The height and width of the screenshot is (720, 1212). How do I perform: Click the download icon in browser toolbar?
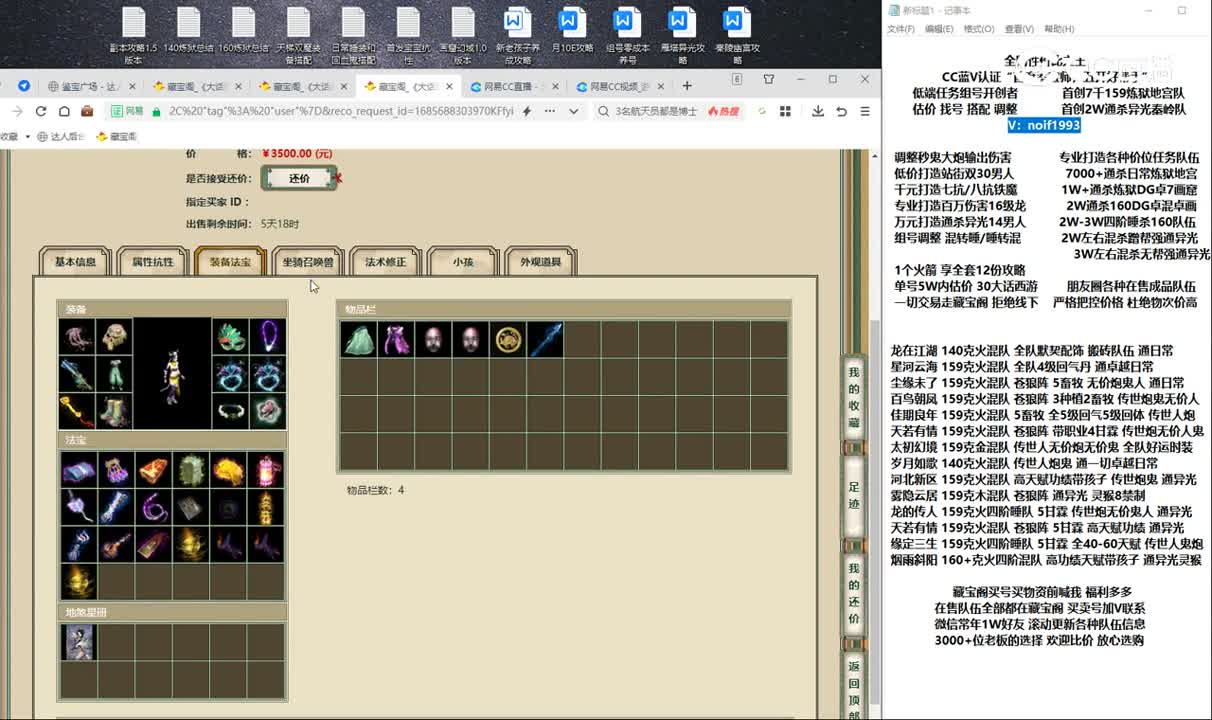coord(816,111)
